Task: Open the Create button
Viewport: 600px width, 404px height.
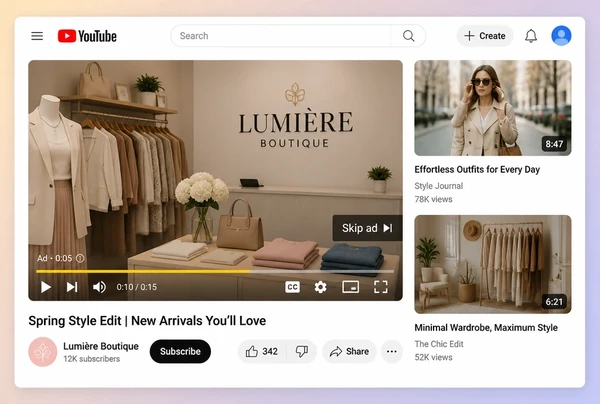Action: pyautogui.click(x=484, y=36)
